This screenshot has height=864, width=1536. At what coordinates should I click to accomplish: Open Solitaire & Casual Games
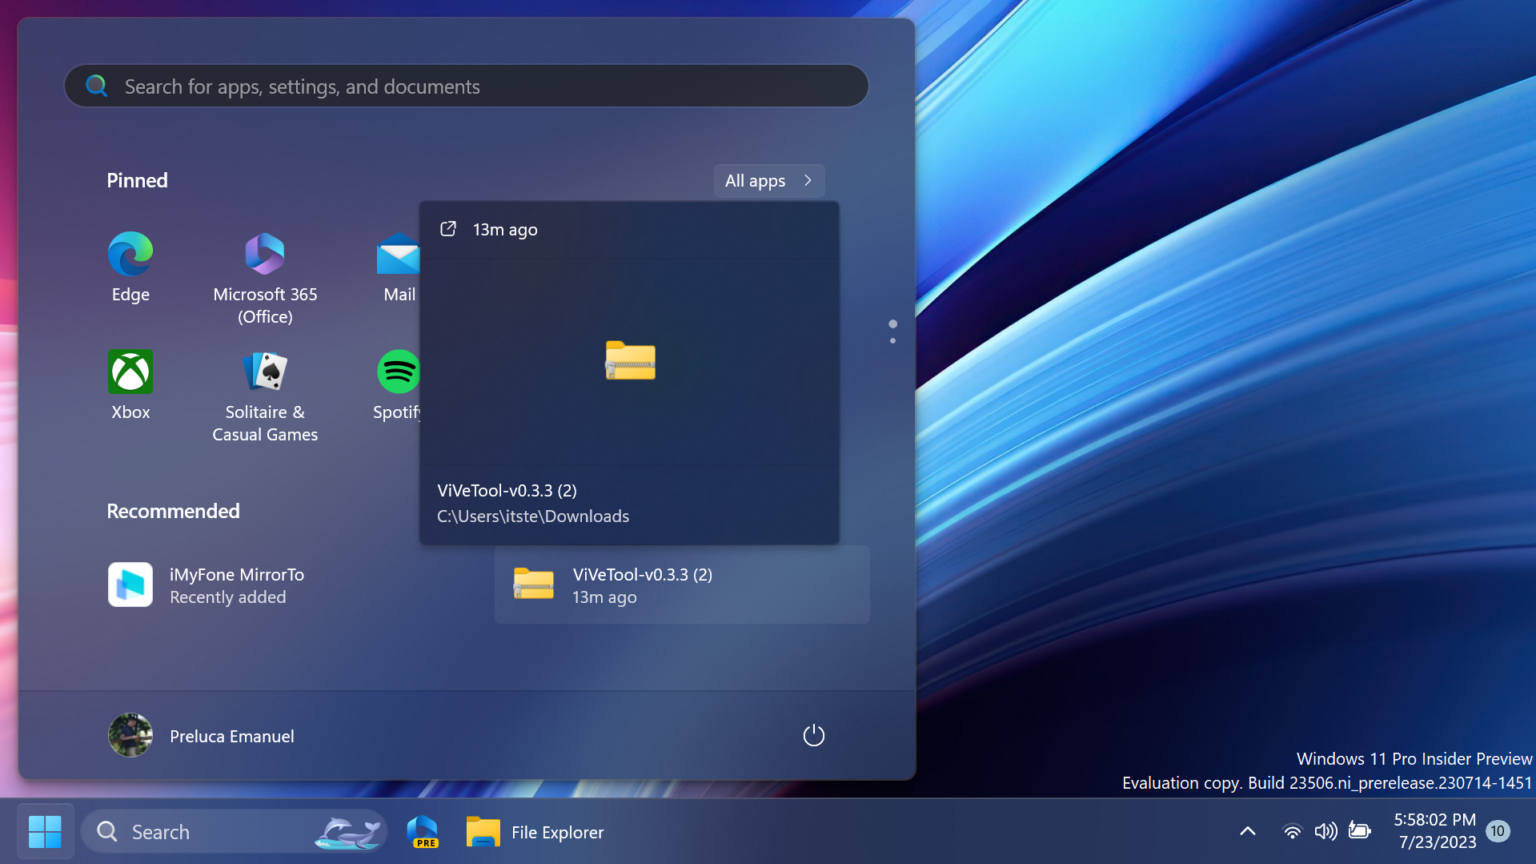point(264,383)
